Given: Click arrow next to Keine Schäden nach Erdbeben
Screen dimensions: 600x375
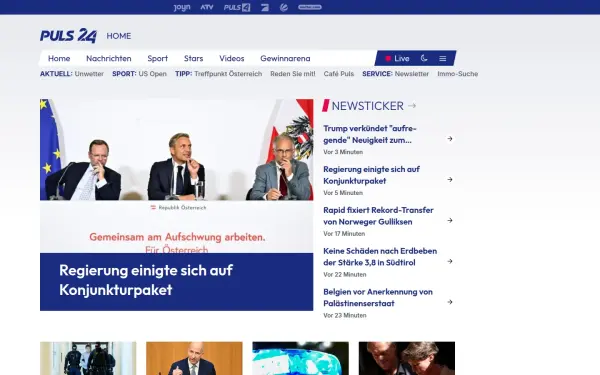Looking at the screenshot, I should coord(450,261).
